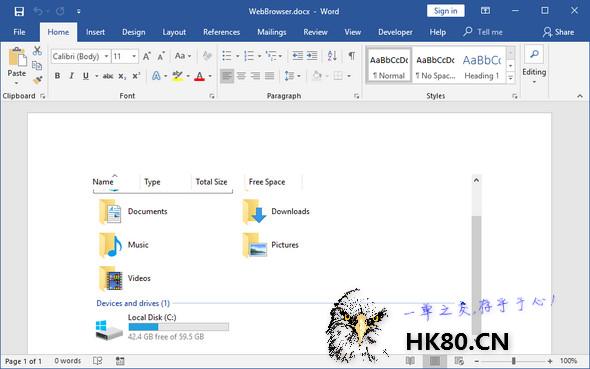Click the text highlight color button
Viewport: 590px width, 369px height.
[x=177, y=76]
